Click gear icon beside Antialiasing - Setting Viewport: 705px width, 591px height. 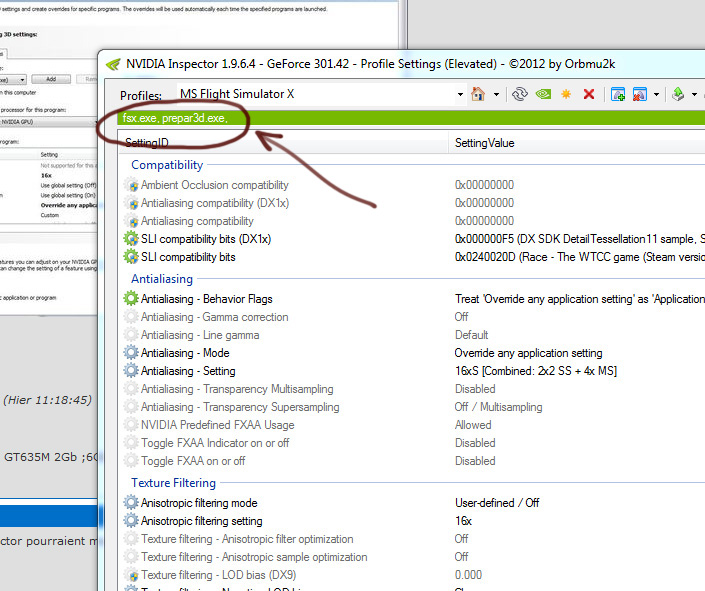pyautogui.click(x=131, y=371)
